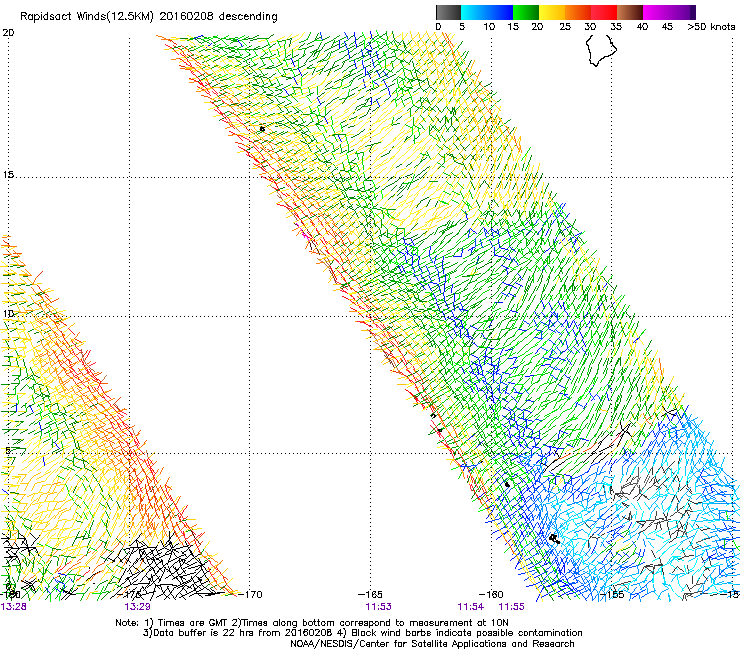
Task: Click the blue 10-15 knots legend swatch
Action: pos(500,12)
